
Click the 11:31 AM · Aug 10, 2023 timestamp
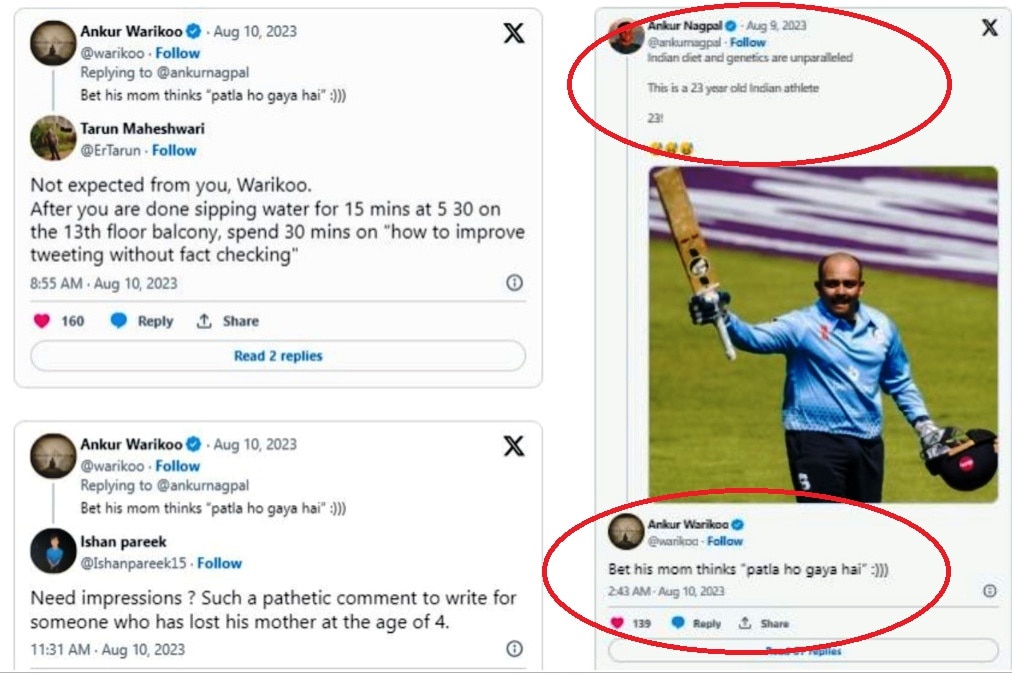[x=107, y=649]
